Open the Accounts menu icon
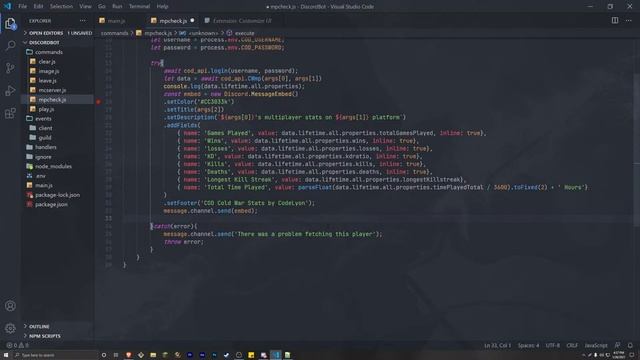 10,306
